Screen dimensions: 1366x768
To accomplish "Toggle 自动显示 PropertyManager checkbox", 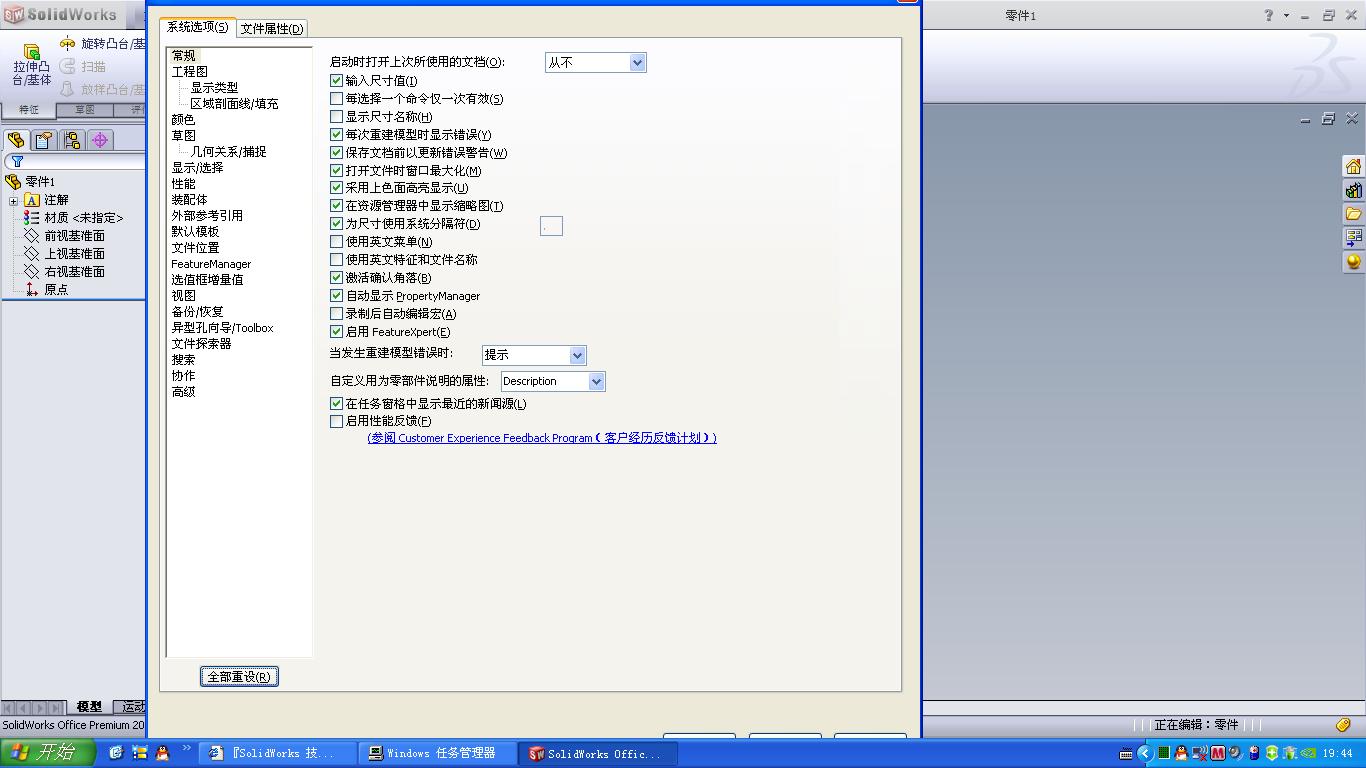I will (336, 296).
